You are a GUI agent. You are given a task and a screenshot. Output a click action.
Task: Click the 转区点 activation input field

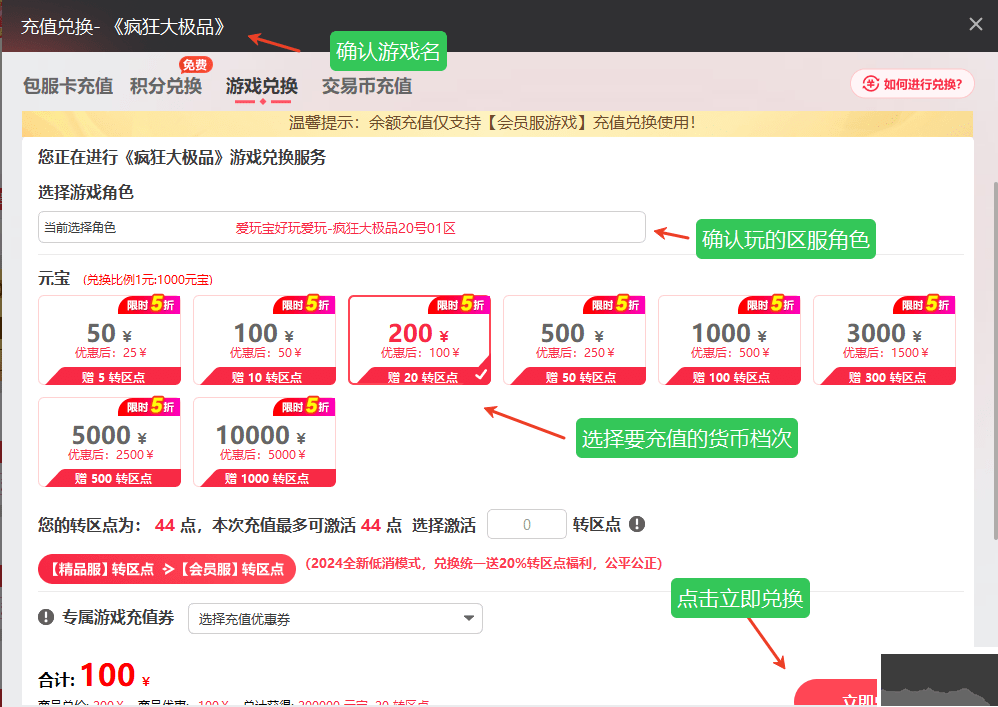pyautogui.click(x=526, y=524)
